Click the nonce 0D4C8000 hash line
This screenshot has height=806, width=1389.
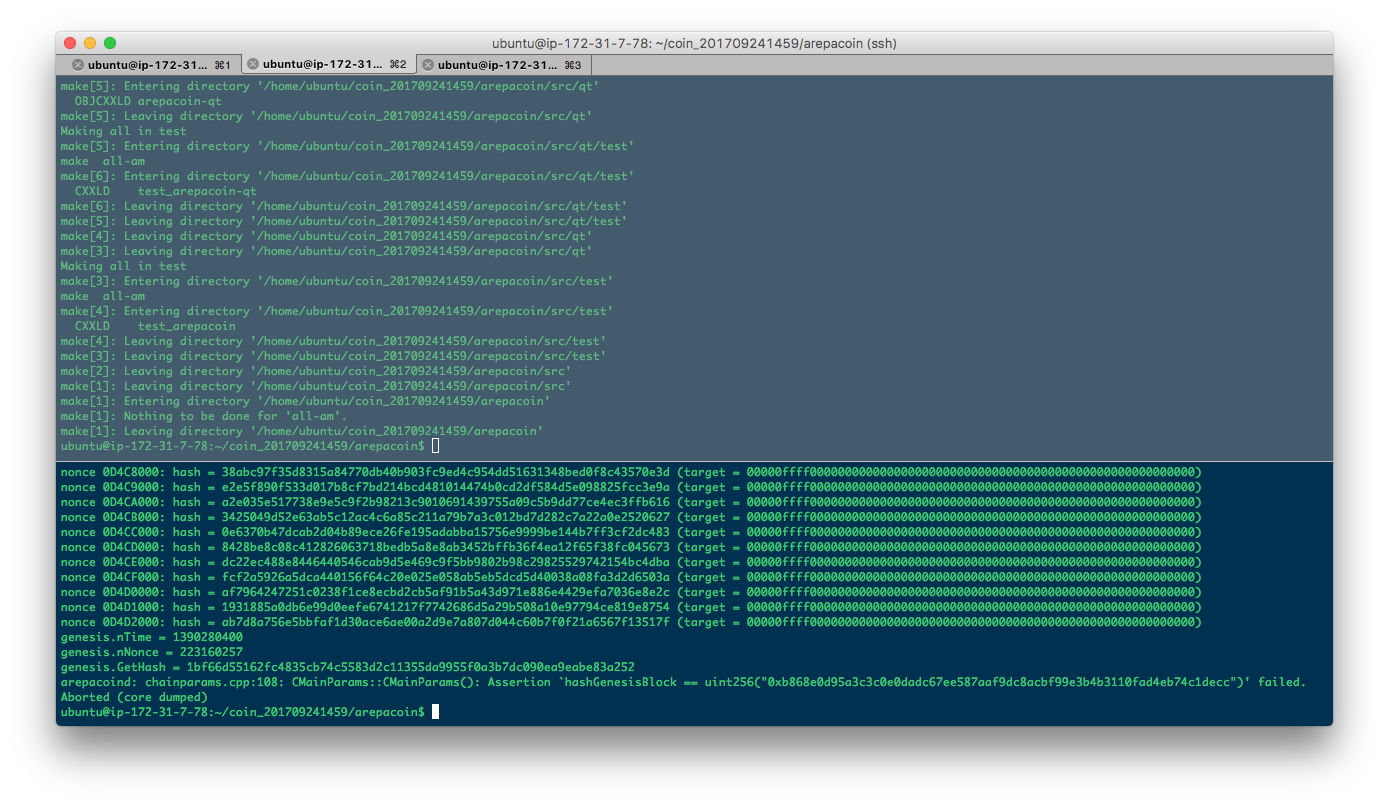tap(400, 471)
